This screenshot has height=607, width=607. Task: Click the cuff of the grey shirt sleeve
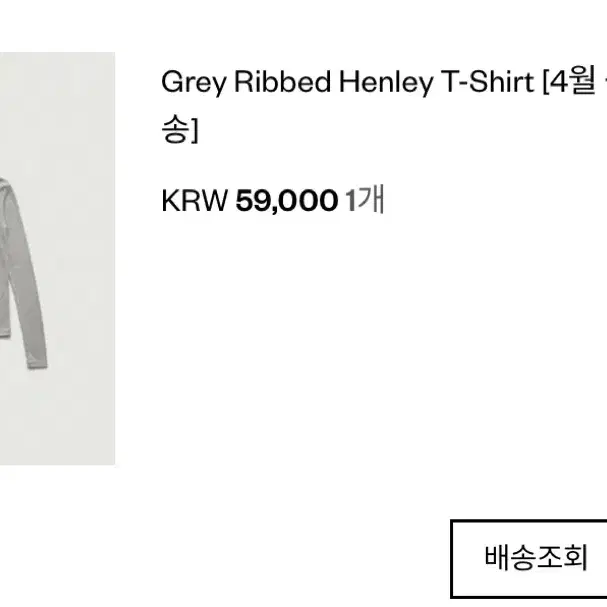[x=37, y=361]
